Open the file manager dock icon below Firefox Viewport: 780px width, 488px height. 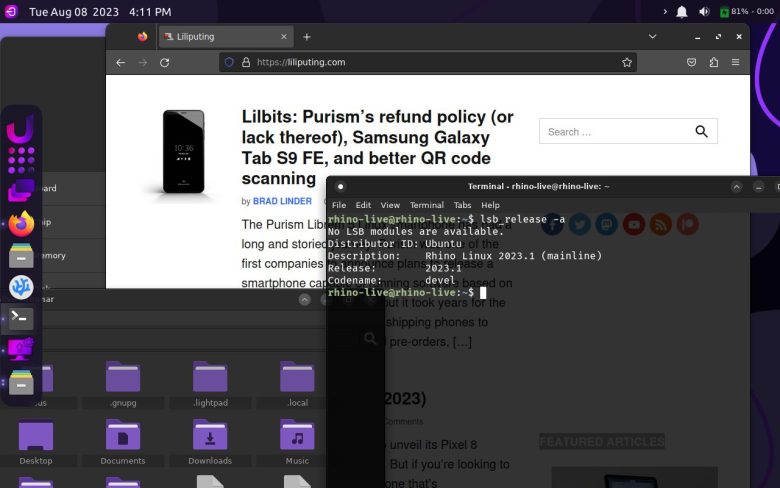click(x=21, y=255)
